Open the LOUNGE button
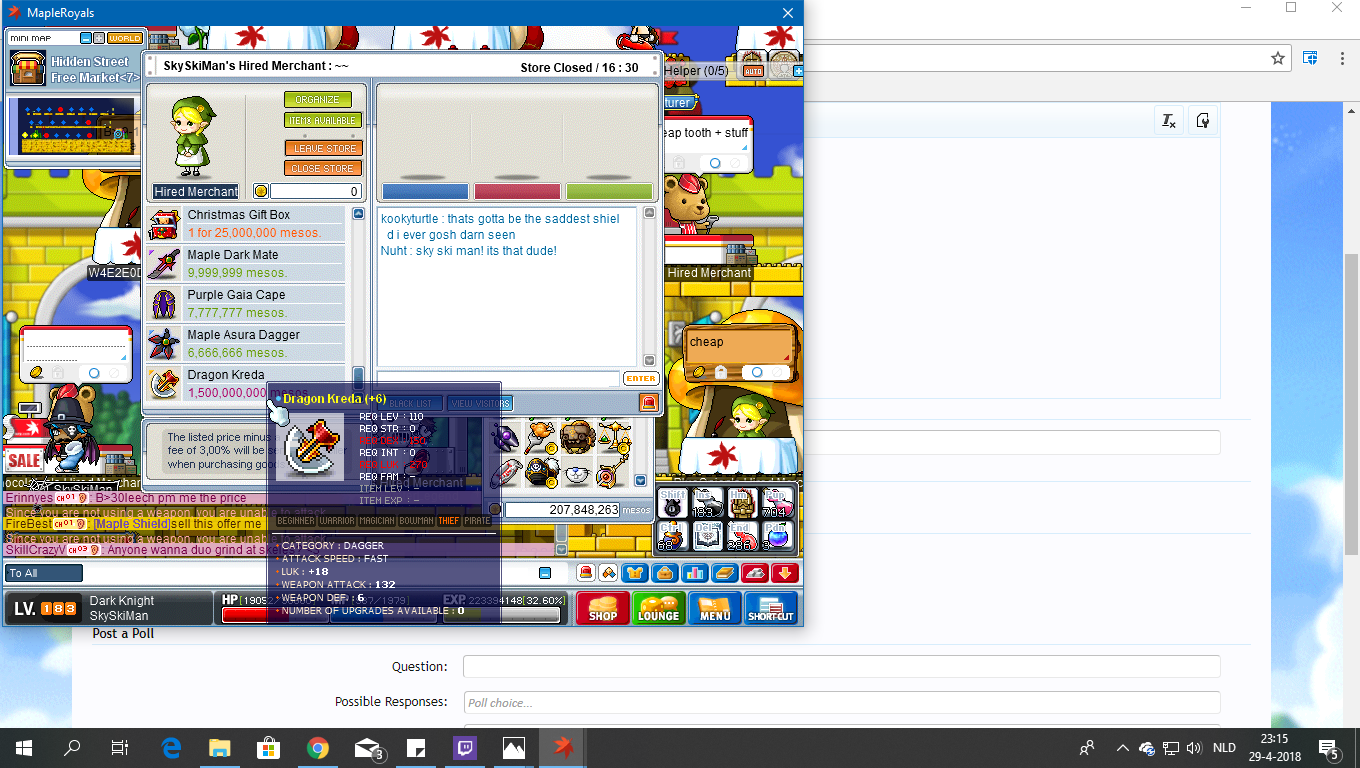Image resolution: width=1360 pixels, height=768 pixels. point(658,608)
